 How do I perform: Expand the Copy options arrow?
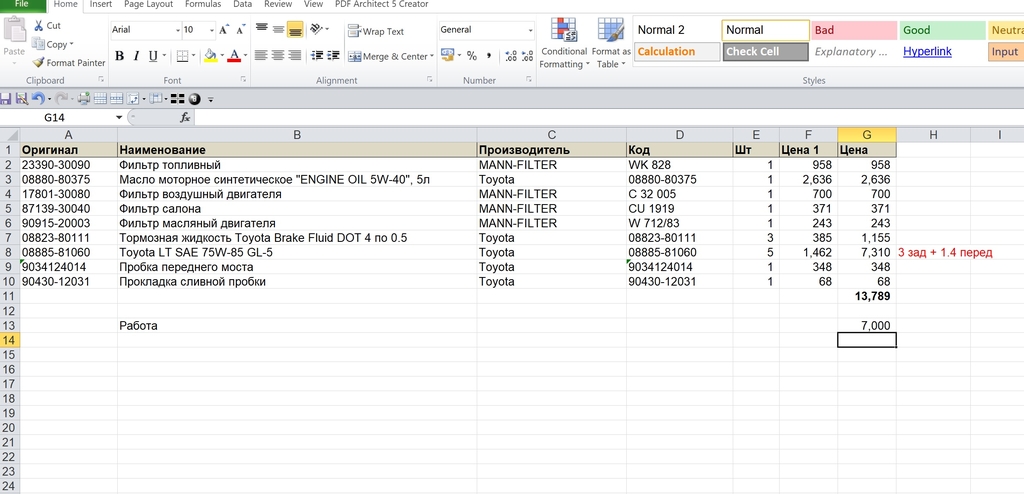(x=71, y=44)
